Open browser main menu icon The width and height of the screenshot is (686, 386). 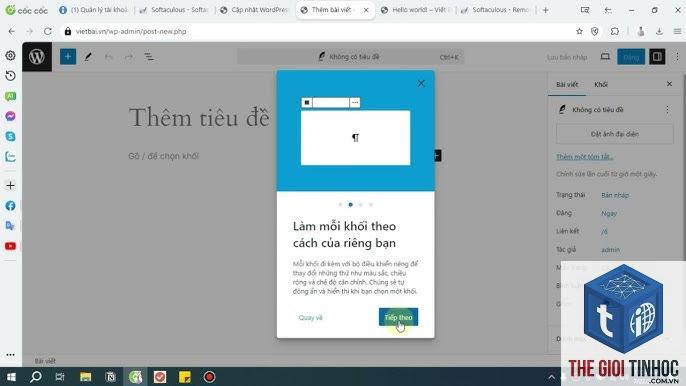point(677,32)
